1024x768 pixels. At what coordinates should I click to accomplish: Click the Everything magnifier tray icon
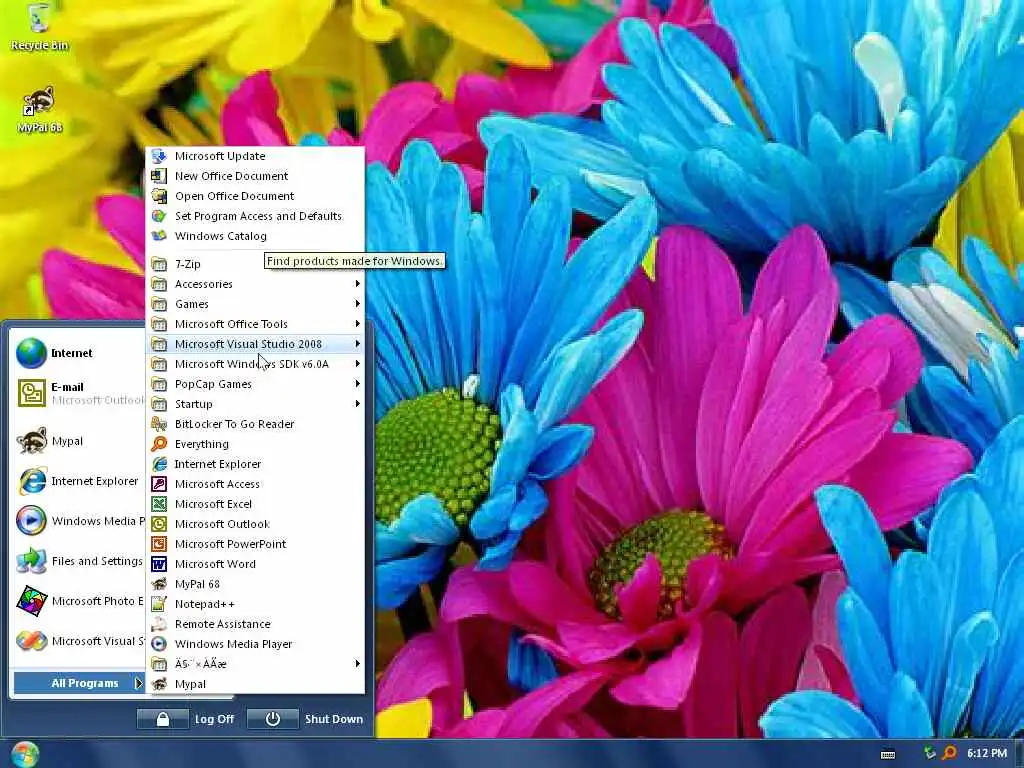point(950,754)
